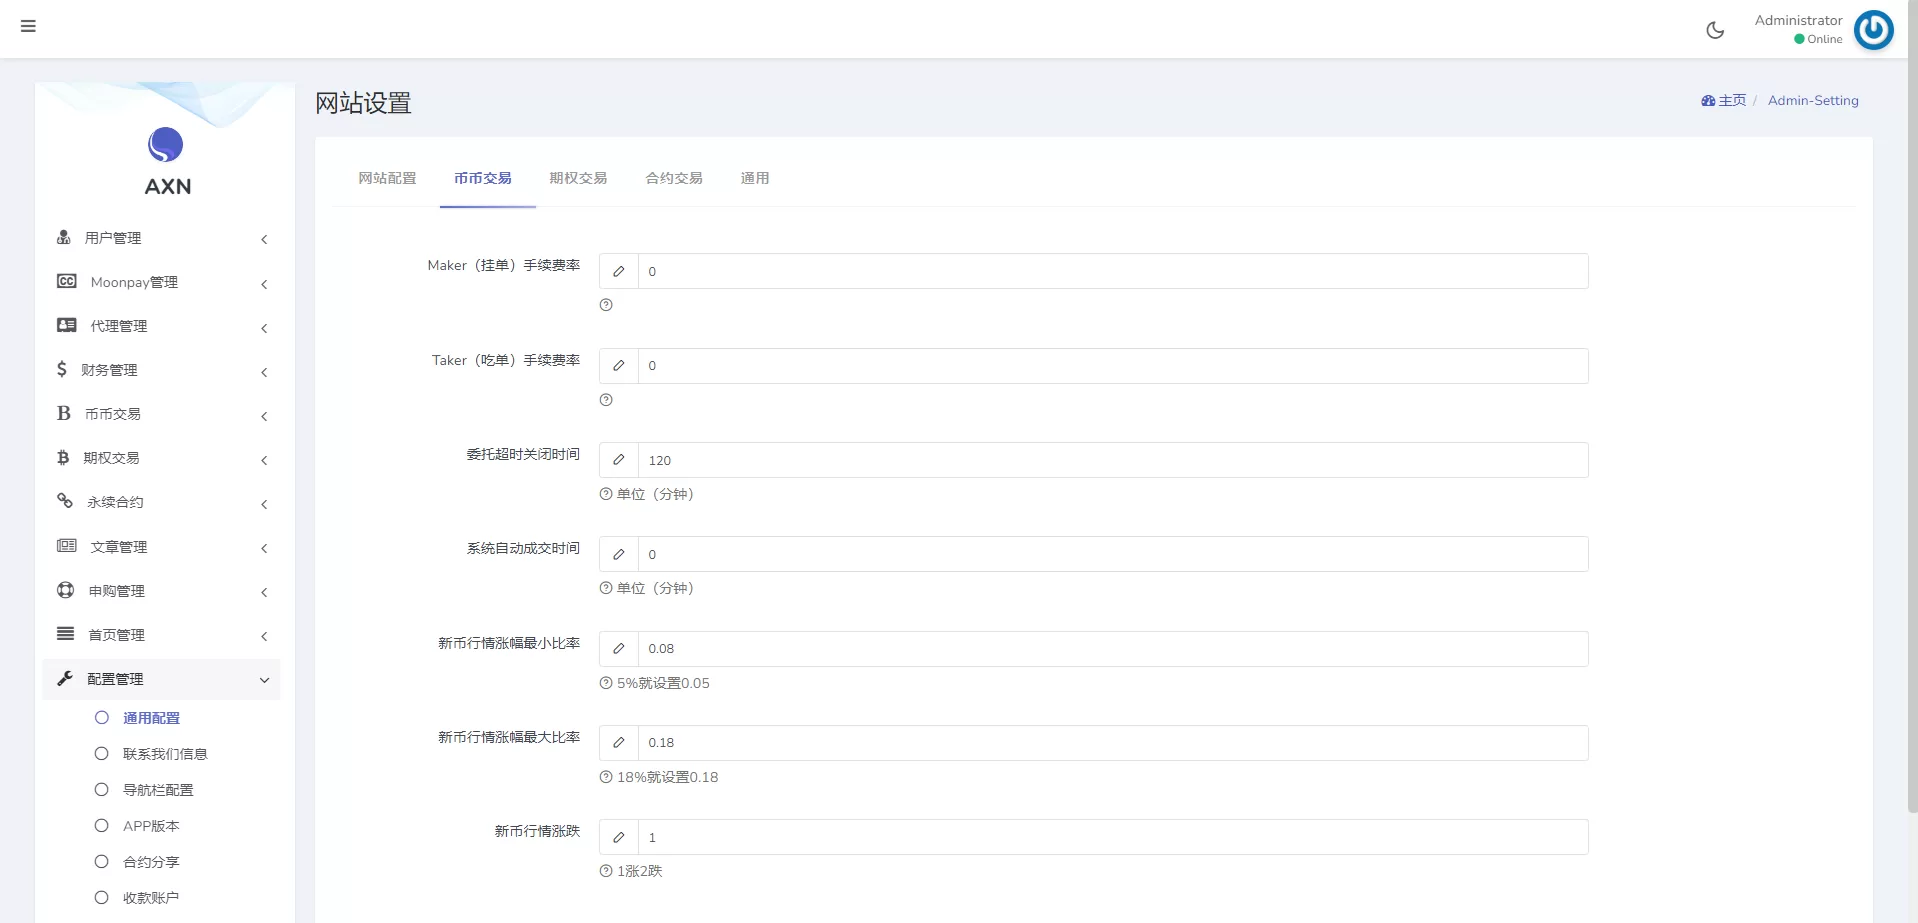Open the 导航栏配置 sidebar link
1918x923 pixels.
[158, 790]
